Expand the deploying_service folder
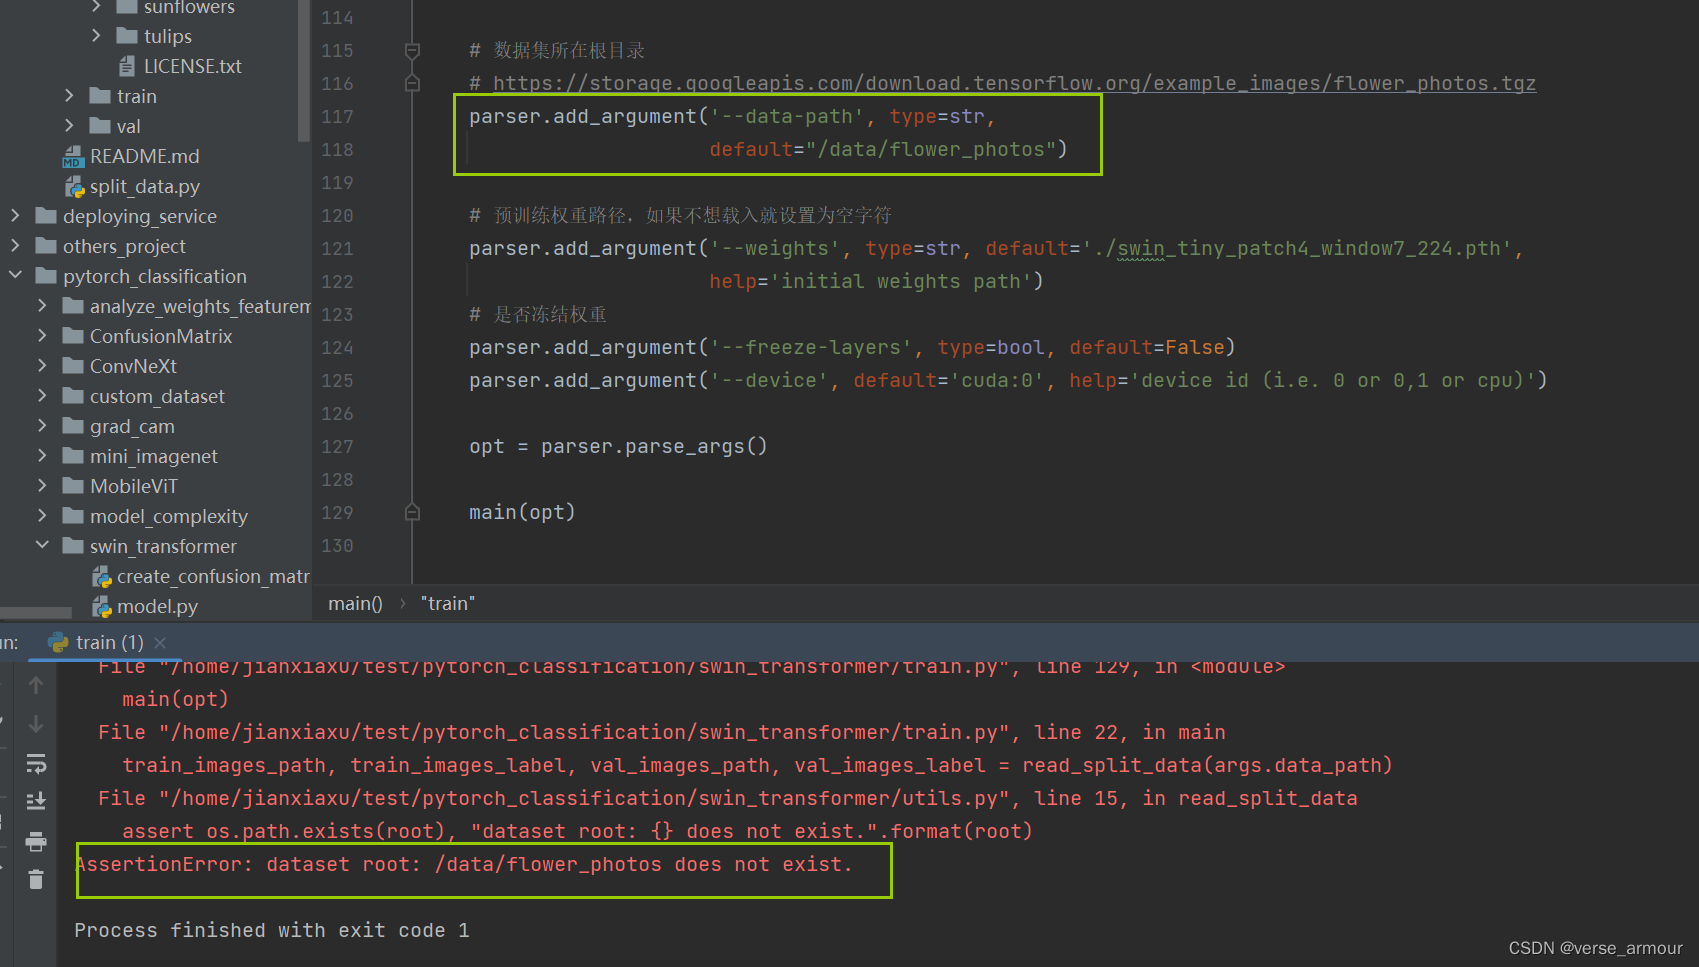 [15, 215]
